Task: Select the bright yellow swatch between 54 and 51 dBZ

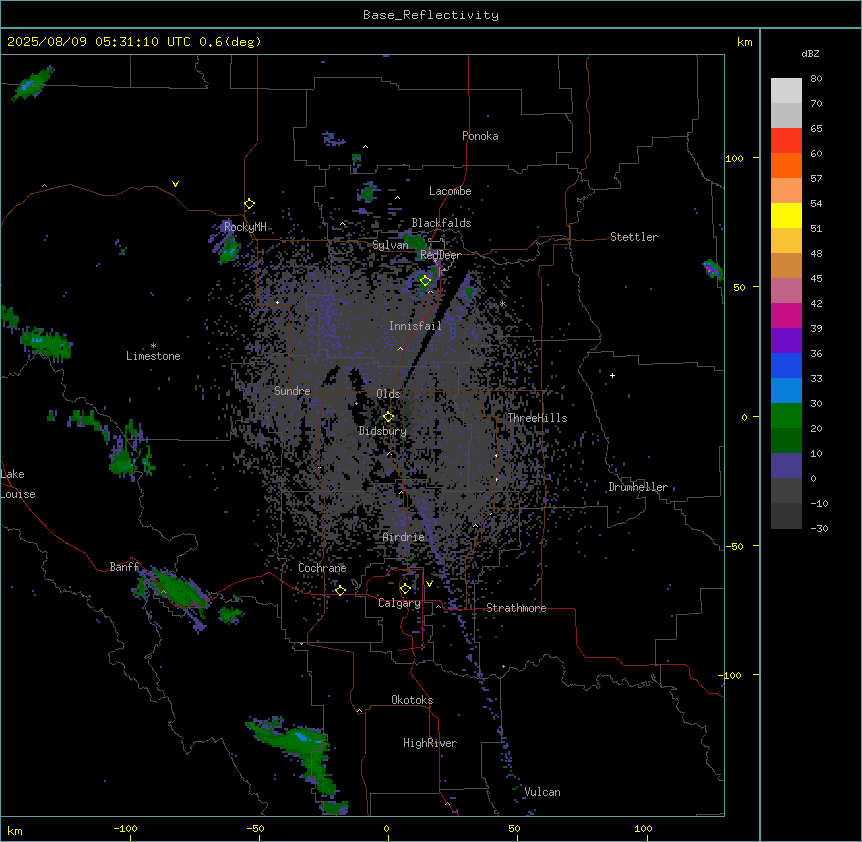Action: point(786,215)
